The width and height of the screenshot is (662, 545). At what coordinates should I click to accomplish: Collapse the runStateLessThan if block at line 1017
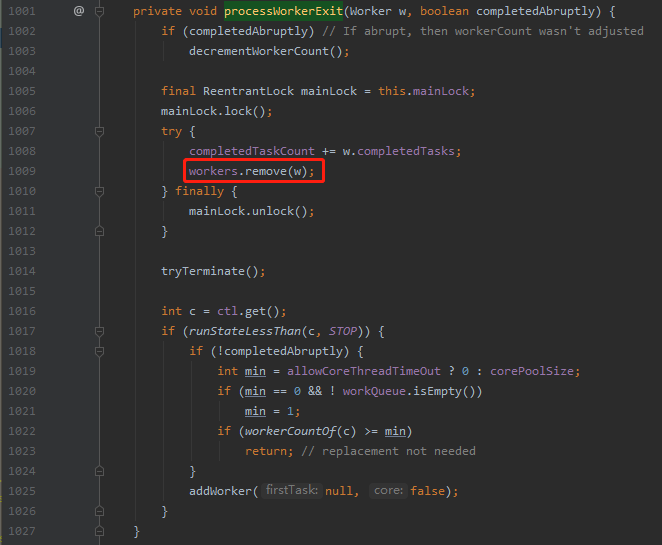(100, 332)
